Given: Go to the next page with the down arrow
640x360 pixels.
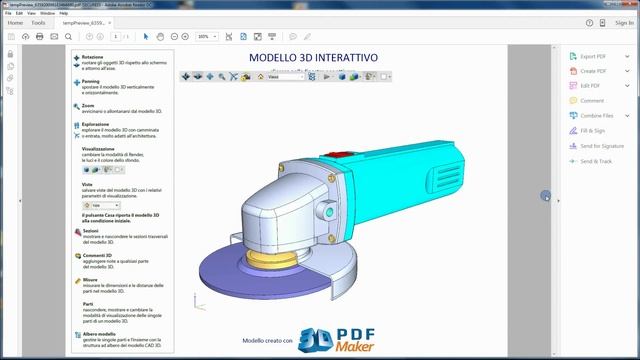Looking at the screenshot, I should point(100,37).
